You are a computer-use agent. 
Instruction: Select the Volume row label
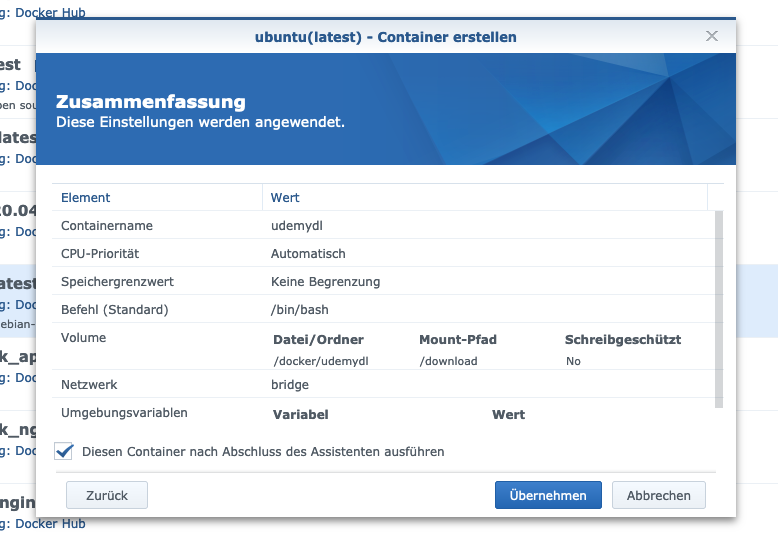(x=83, y=338)
